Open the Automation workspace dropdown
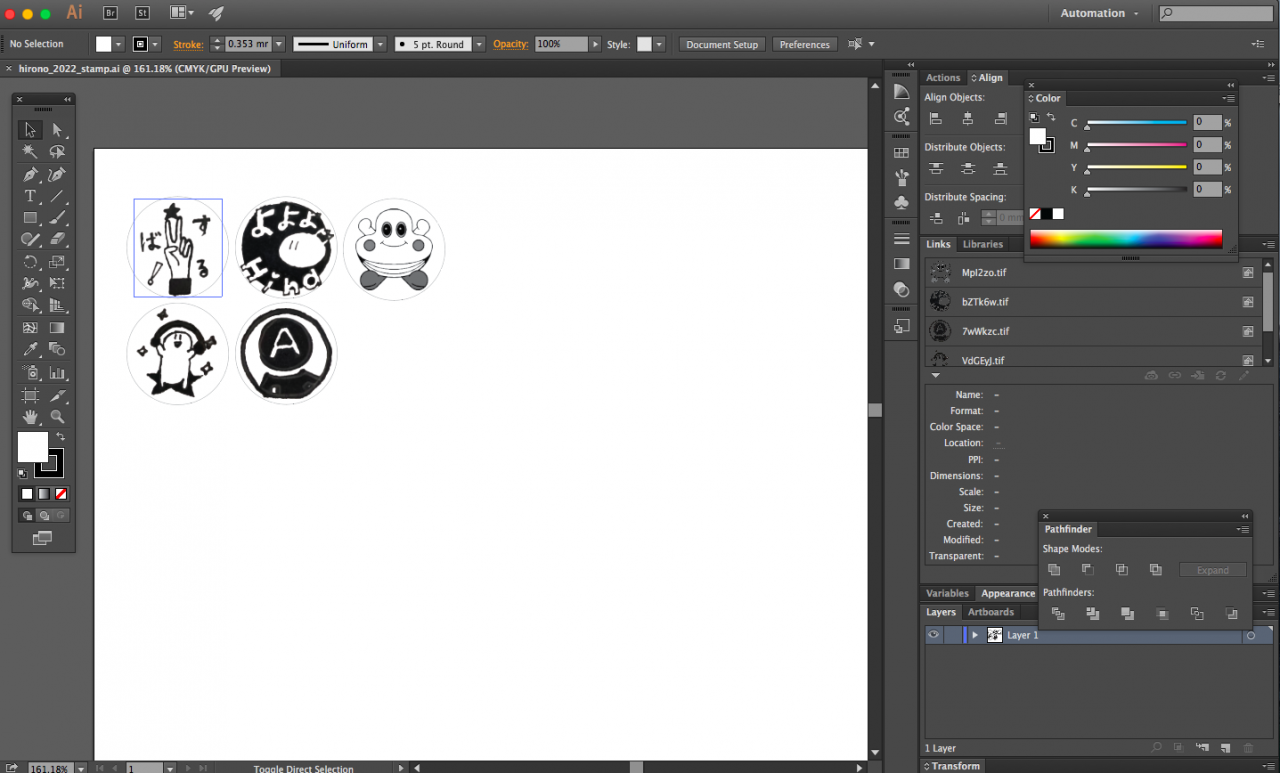1280x773 pixels. [1098, 13]
